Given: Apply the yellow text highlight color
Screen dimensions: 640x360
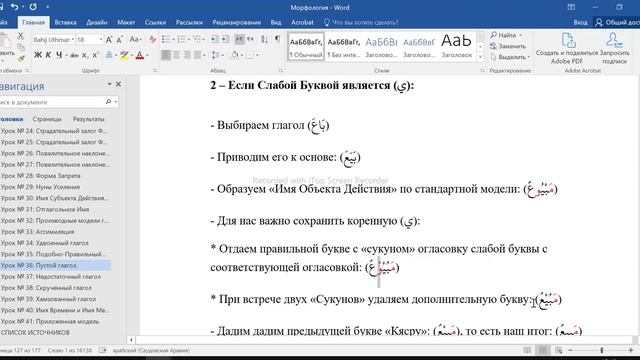Looking at the screenshot, I should (x=124, y=55).
